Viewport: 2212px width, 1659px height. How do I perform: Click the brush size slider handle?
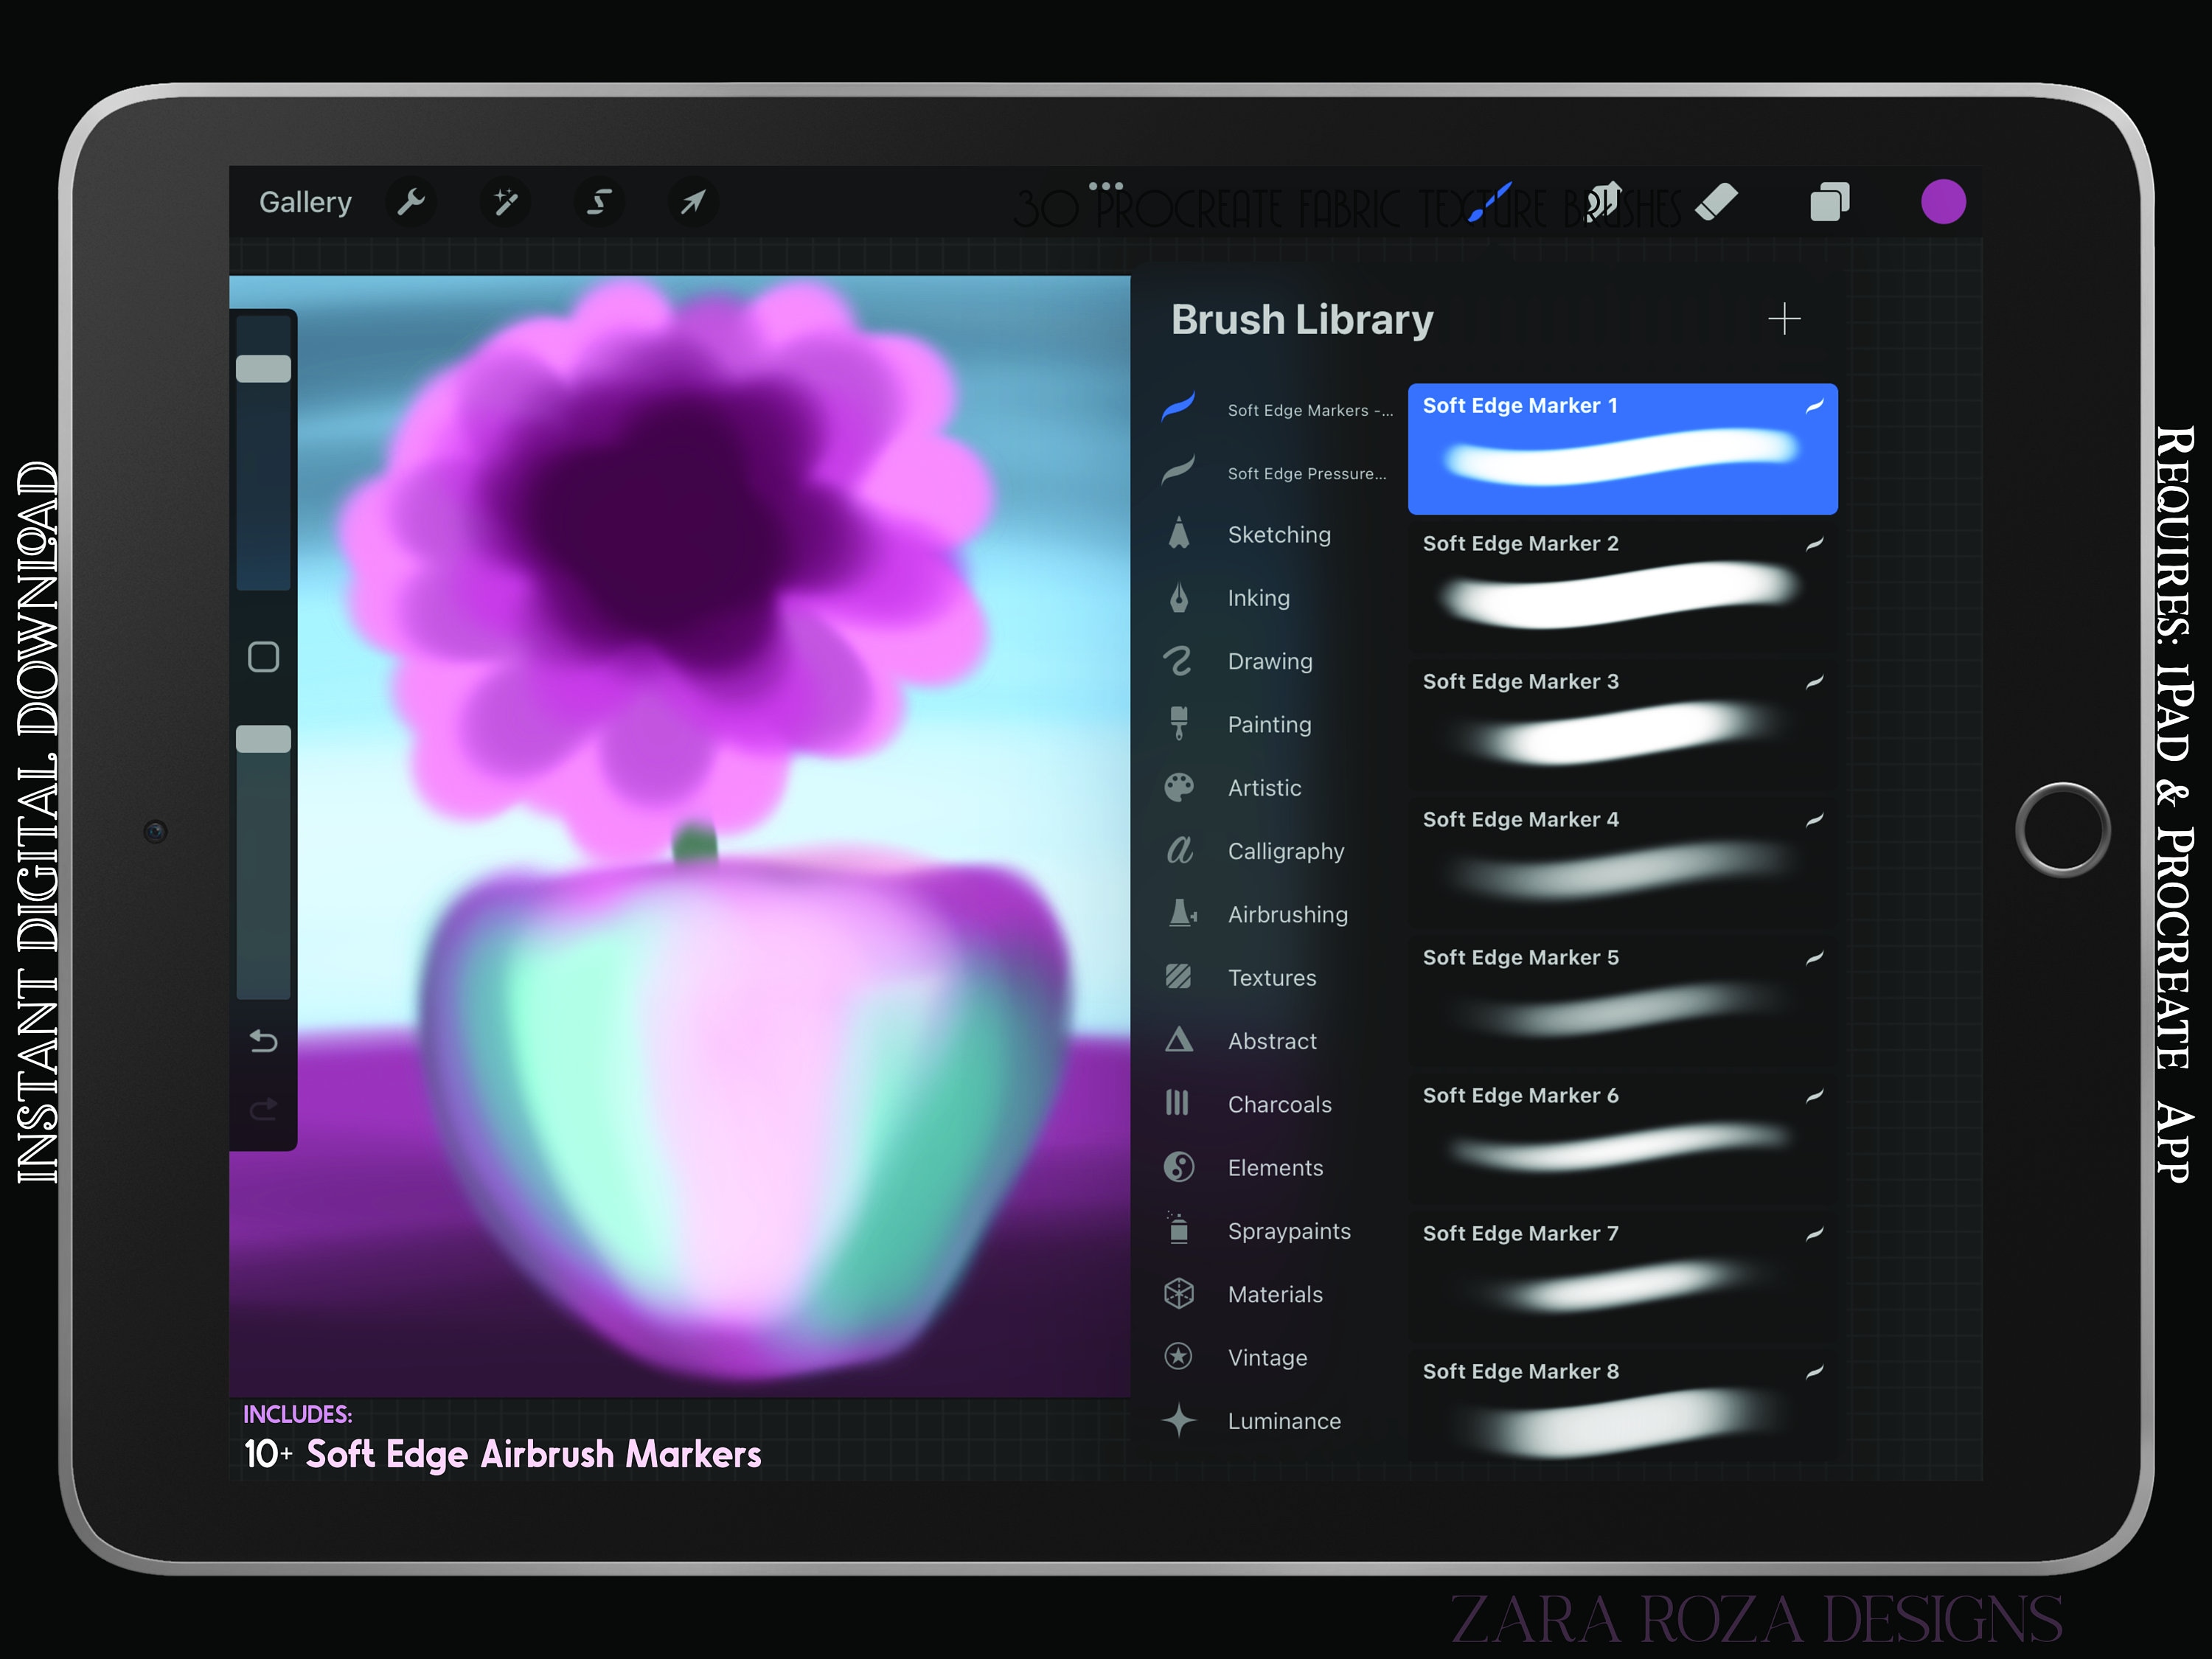263,367
